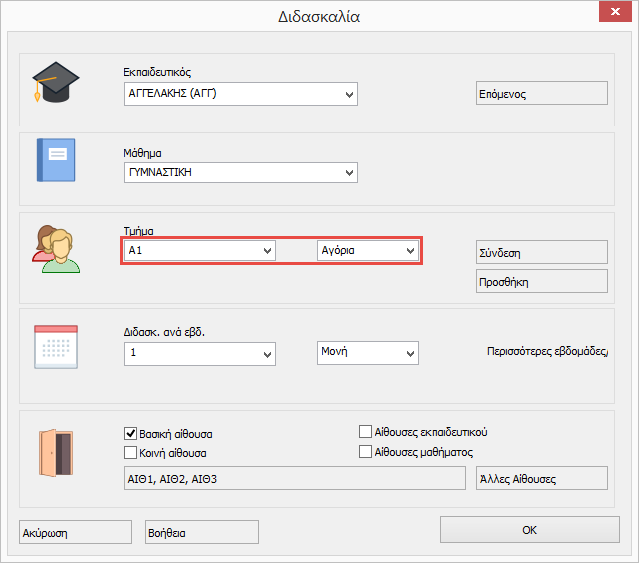639x563 pixels.
Task: Uncheck the Βασική αίθουσα checkbox
Action: pos(130,434)
